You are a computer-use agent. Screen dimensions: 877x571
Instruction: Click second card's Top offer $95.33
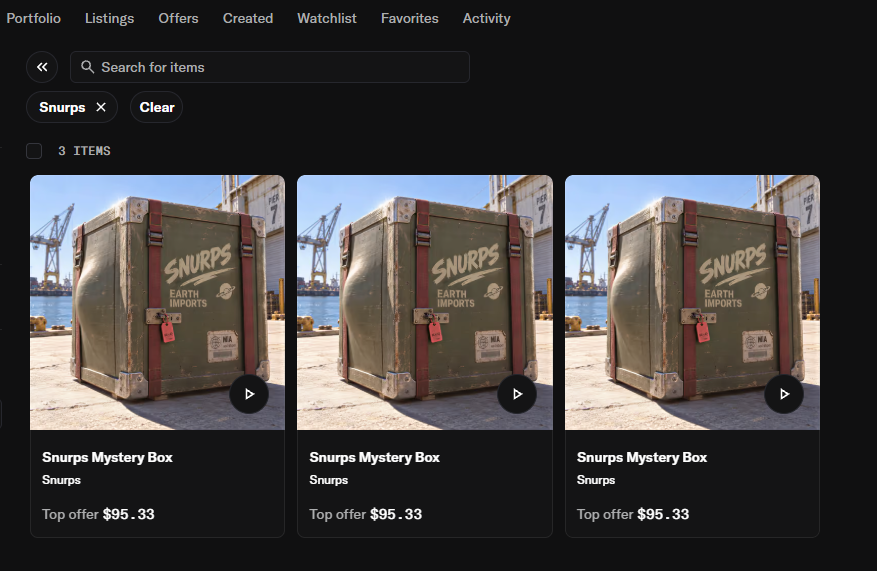click(x=366, y=514)
